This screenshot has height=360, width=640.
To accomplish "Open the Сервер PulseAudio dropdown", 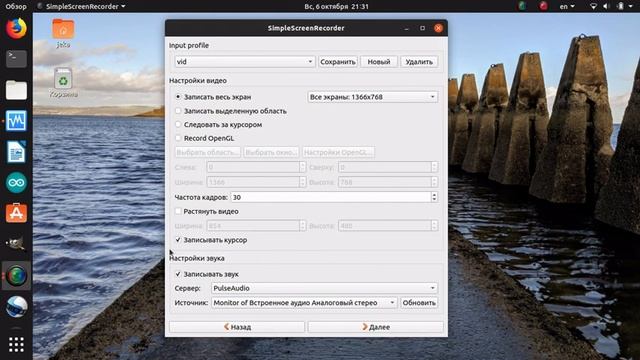I will coord(324,288).
